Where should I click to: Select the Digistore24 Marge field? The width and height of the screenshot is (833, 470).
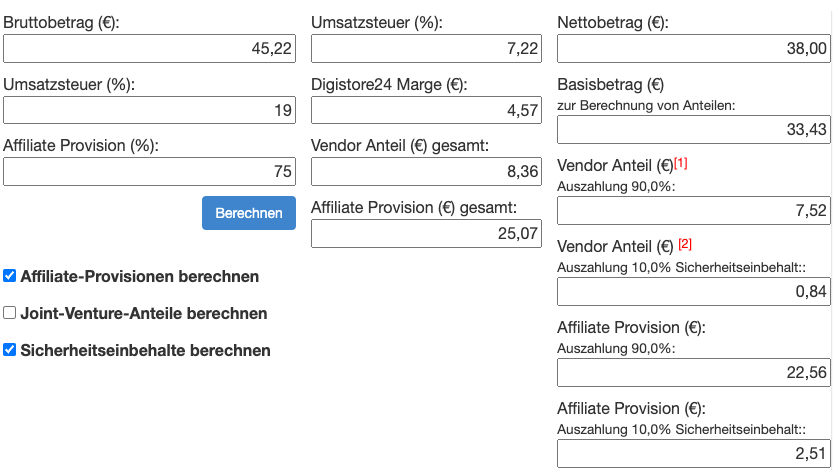(427, 110)
